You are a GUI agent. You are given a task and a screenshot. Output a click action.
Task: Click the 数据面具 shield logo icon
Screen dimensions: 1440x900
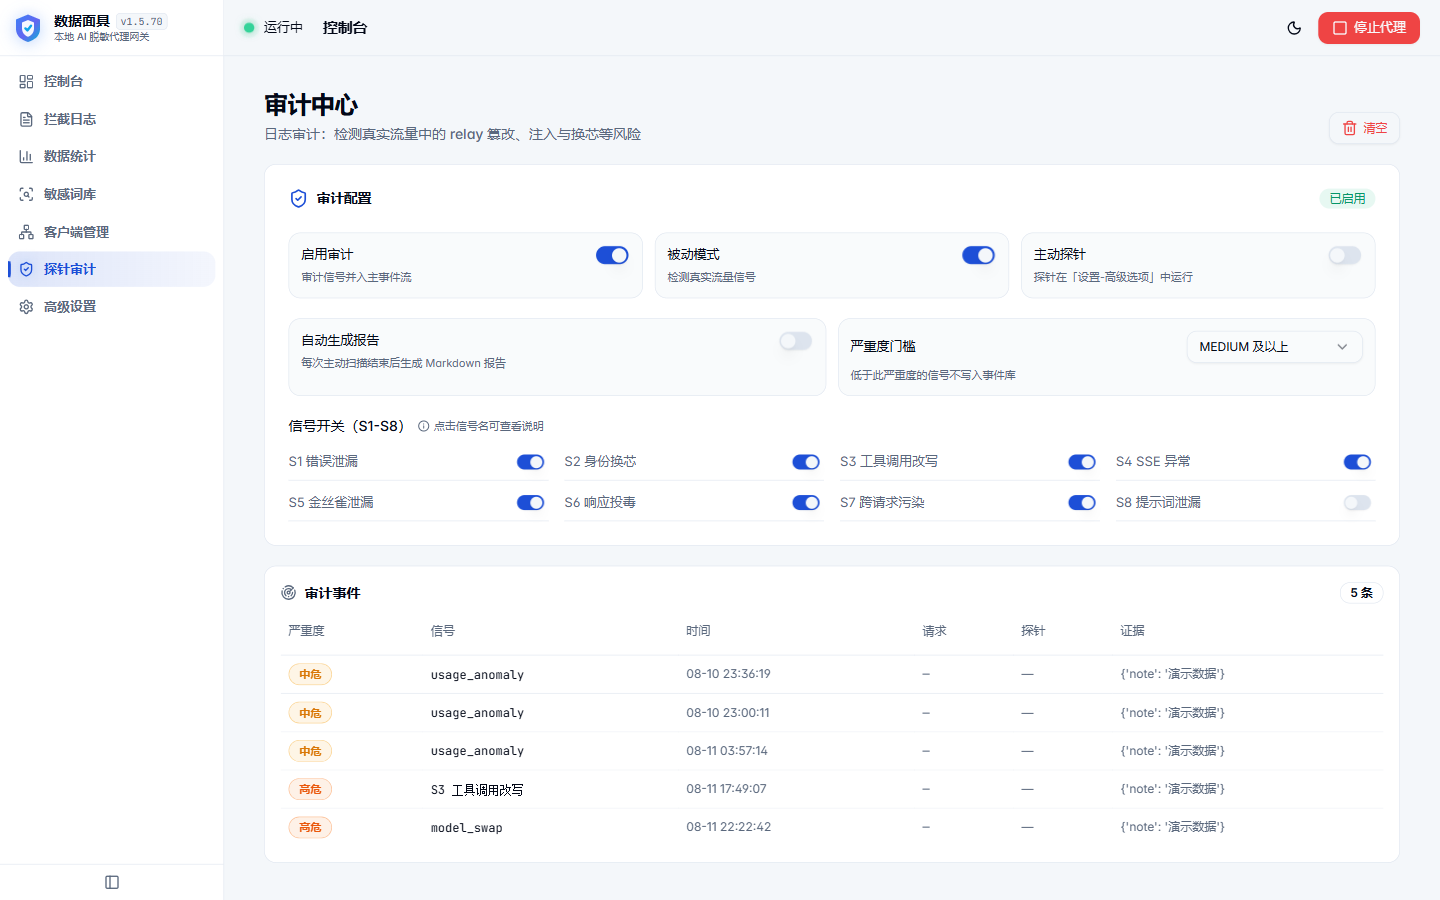pyautogui.click(x=28, y=28)
